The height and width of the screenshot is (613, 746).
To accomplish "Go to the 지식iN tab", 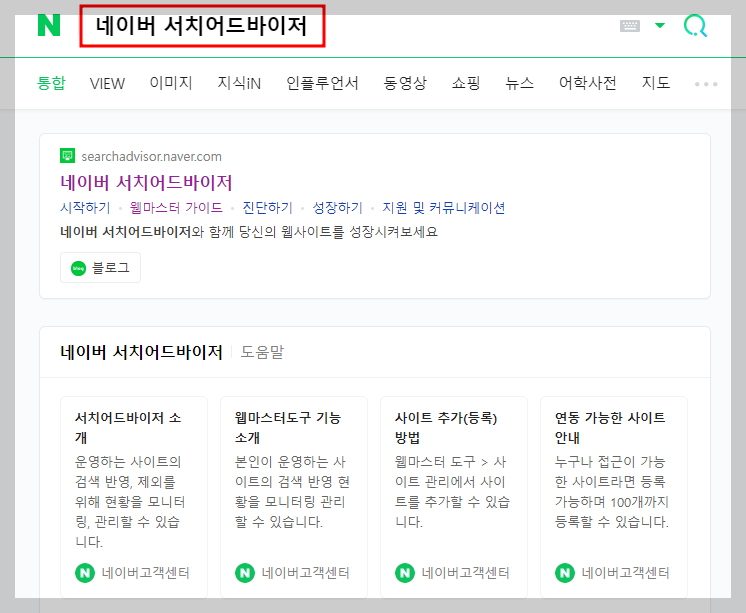I will tap(239, 83).
